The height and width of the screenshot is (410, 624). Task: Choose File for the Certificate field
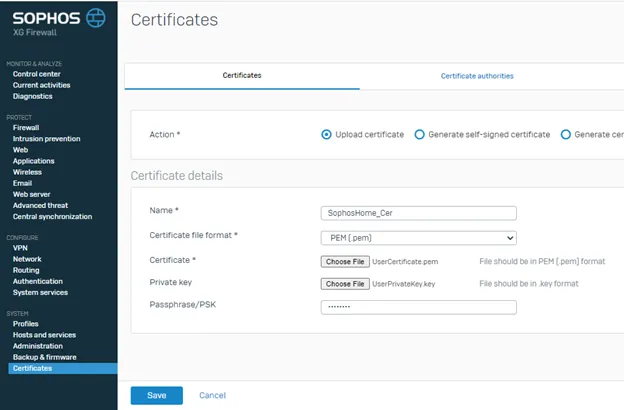(x=345, y=261)
